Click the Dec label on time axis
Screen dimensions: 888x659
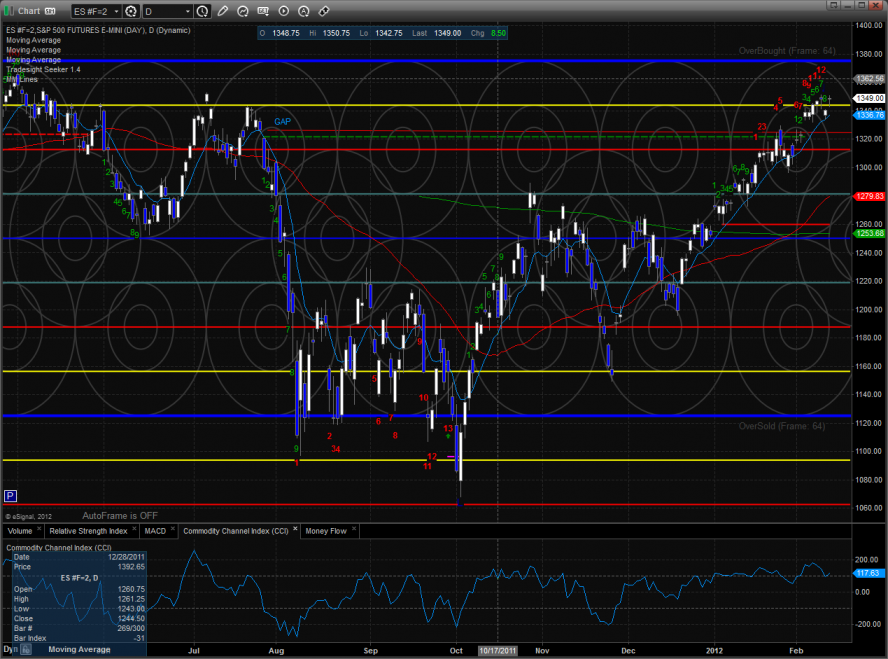pos(628,651)
